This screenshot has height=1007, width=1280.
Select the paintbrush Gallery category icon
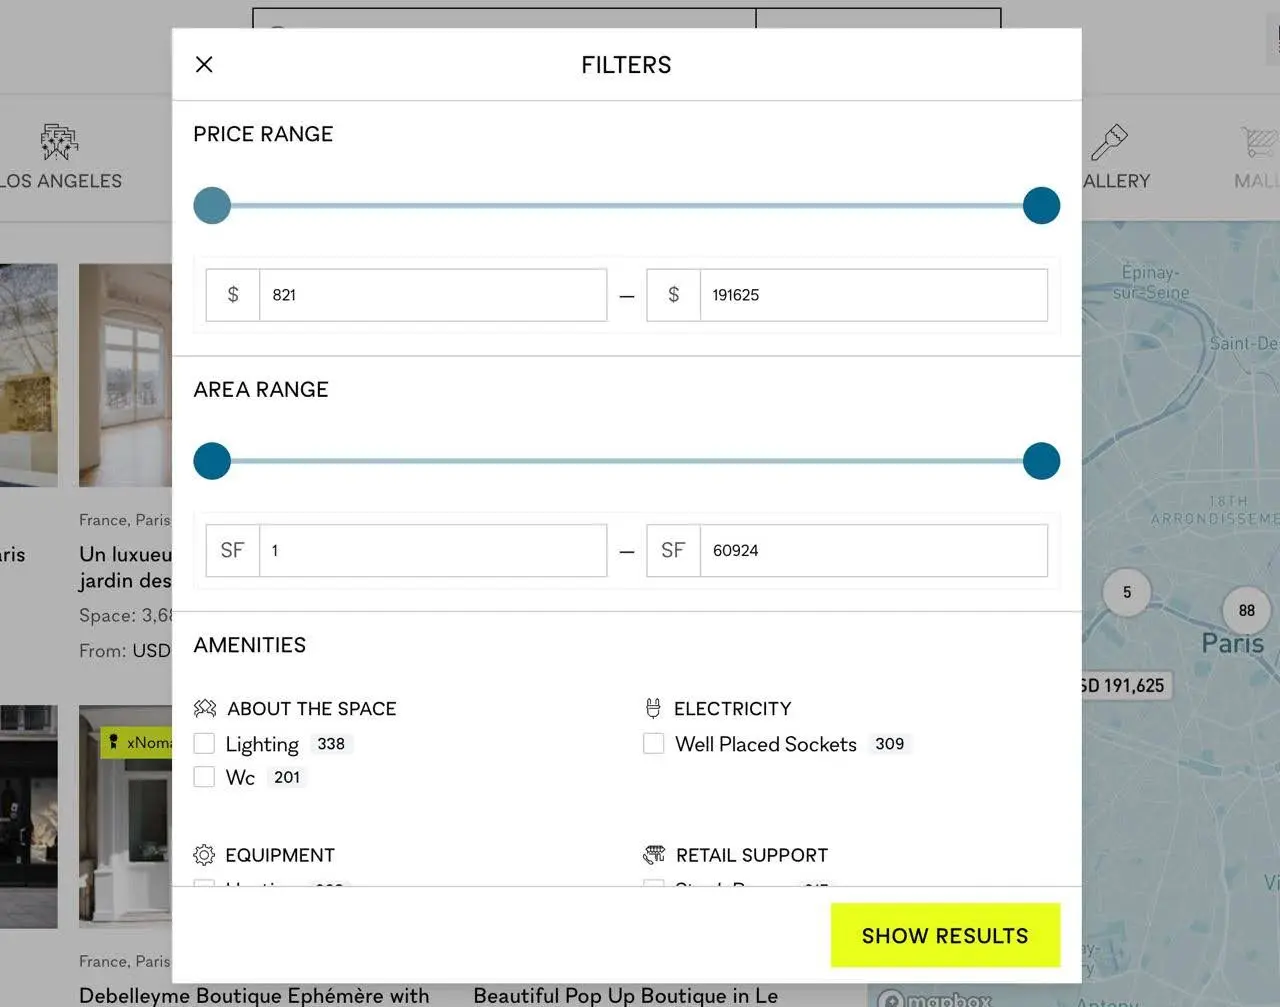click(x=1112, y=141)
